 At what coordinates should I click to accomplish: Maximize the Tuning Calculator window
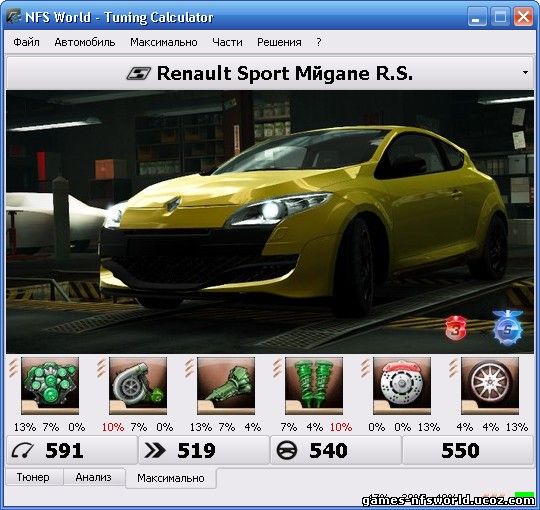click(x=500, y=17)
